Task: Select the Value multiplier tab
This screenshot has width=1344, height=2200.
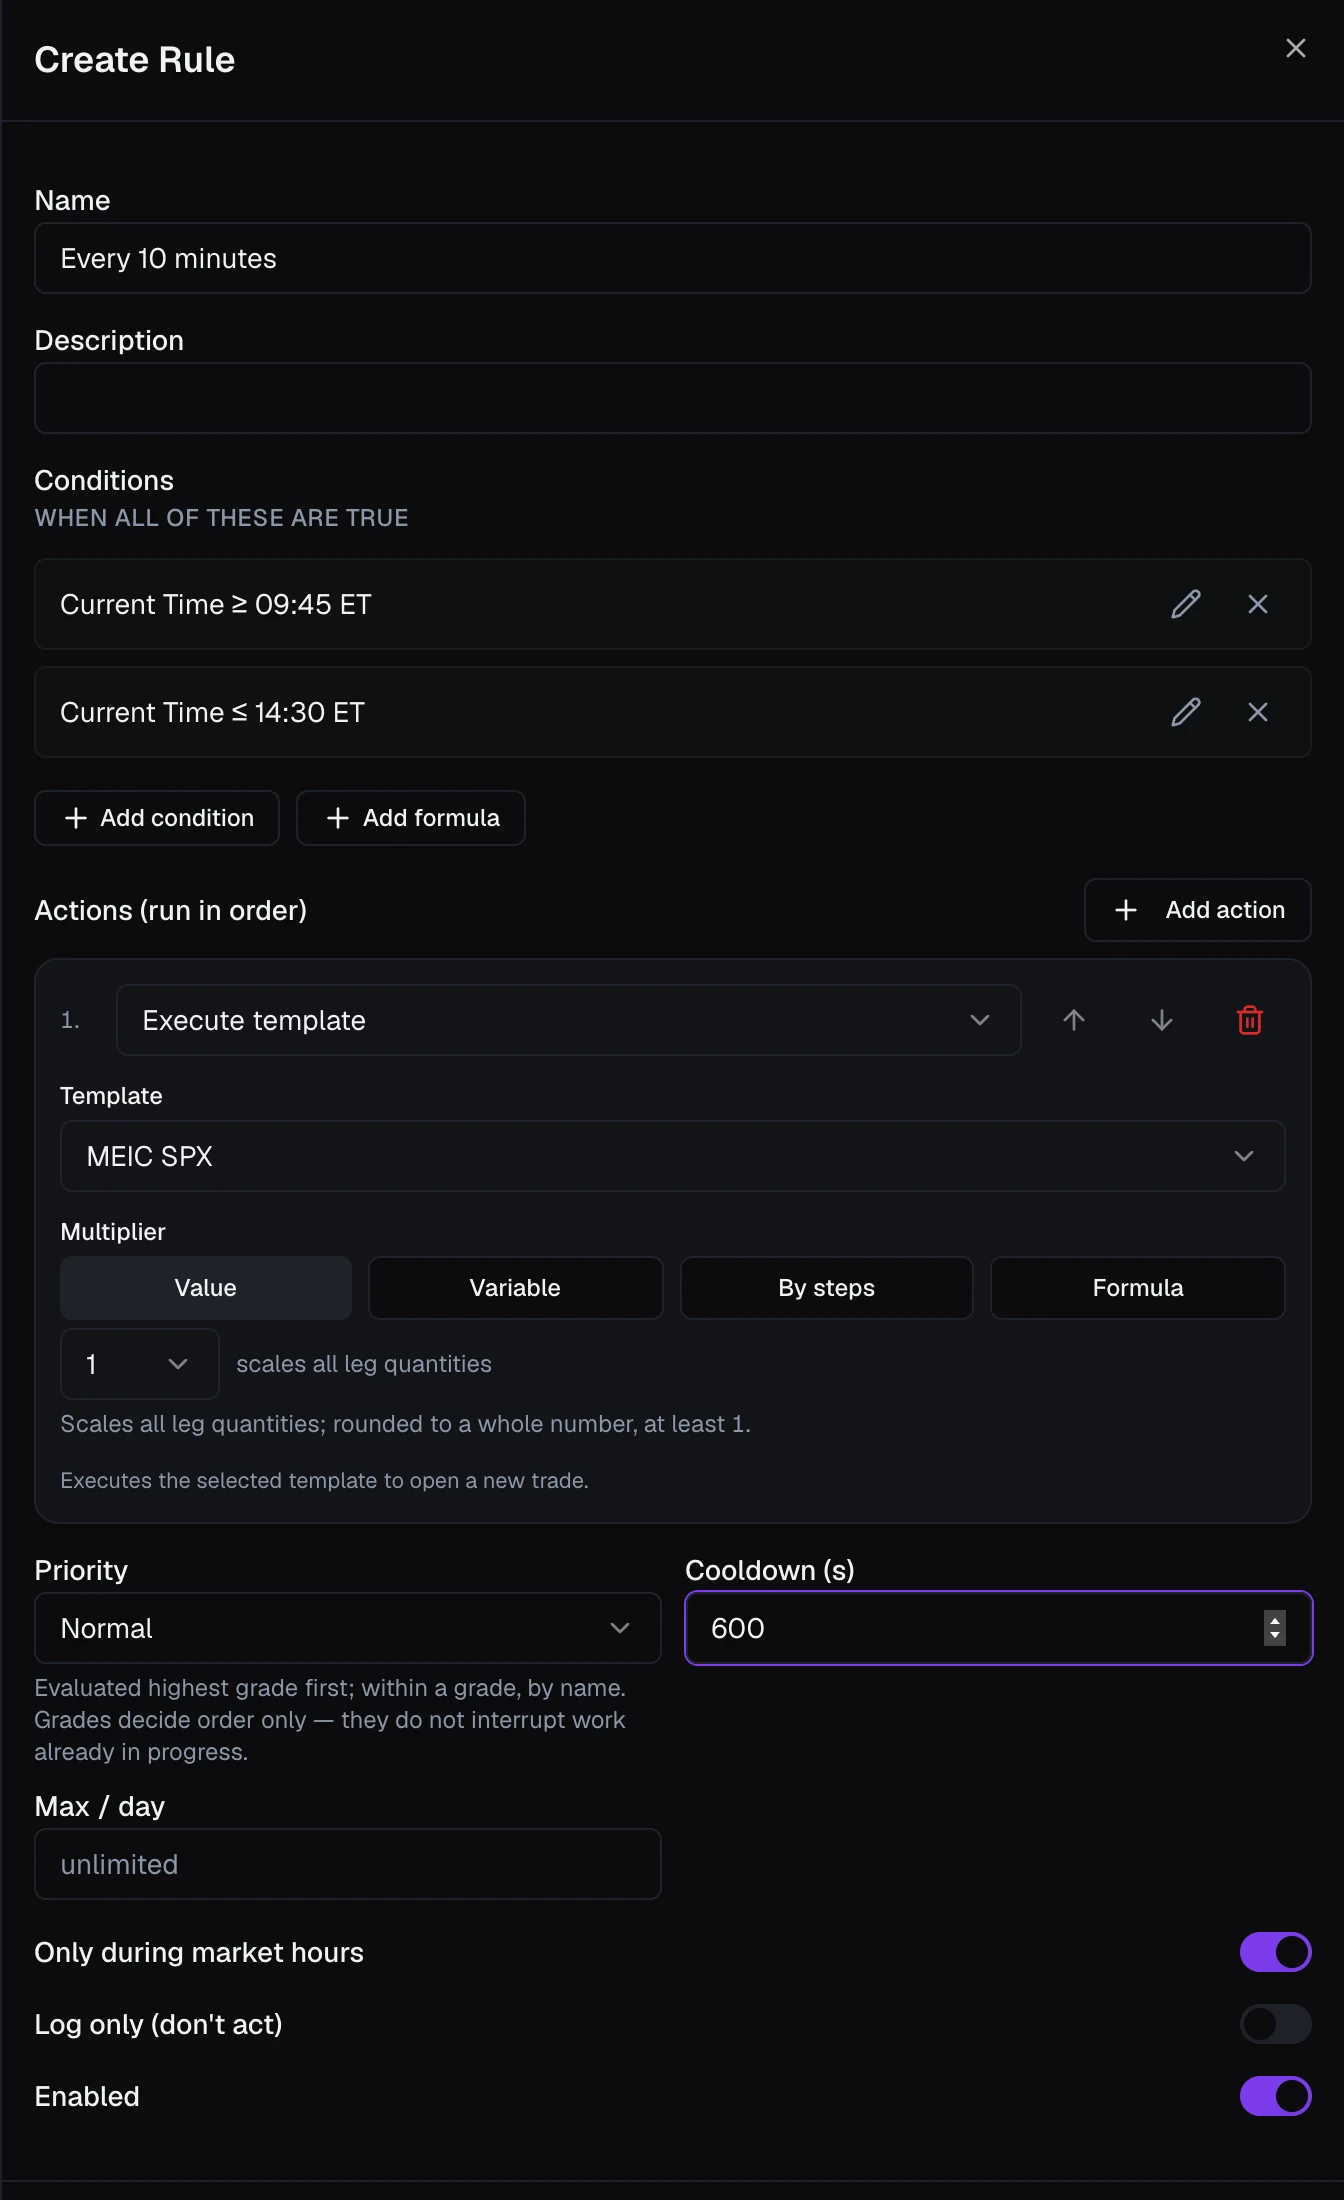Action: pos(206,1288)
